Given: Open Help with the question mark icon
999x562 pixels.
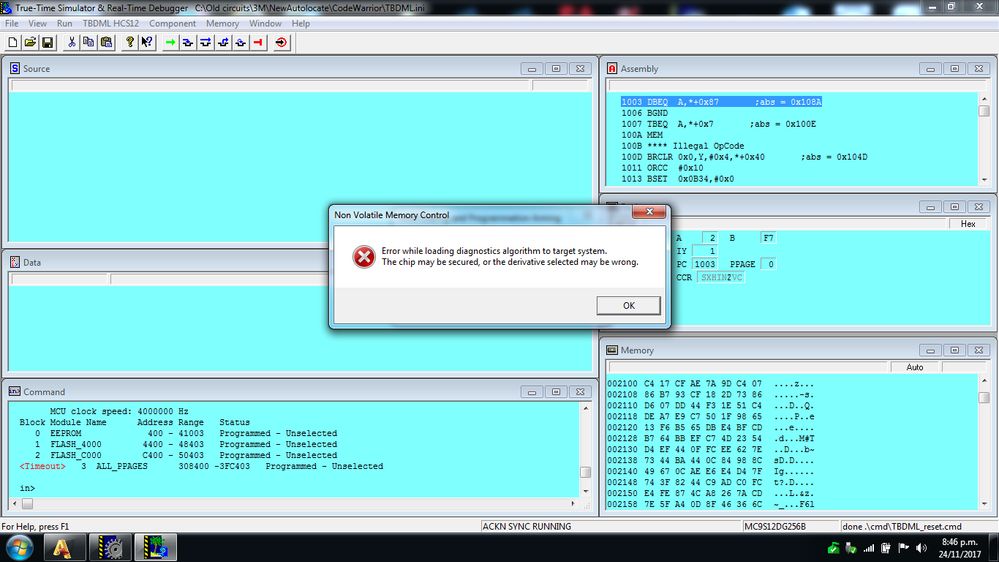Looking at the screenshot, I should (x=130, y=43).
